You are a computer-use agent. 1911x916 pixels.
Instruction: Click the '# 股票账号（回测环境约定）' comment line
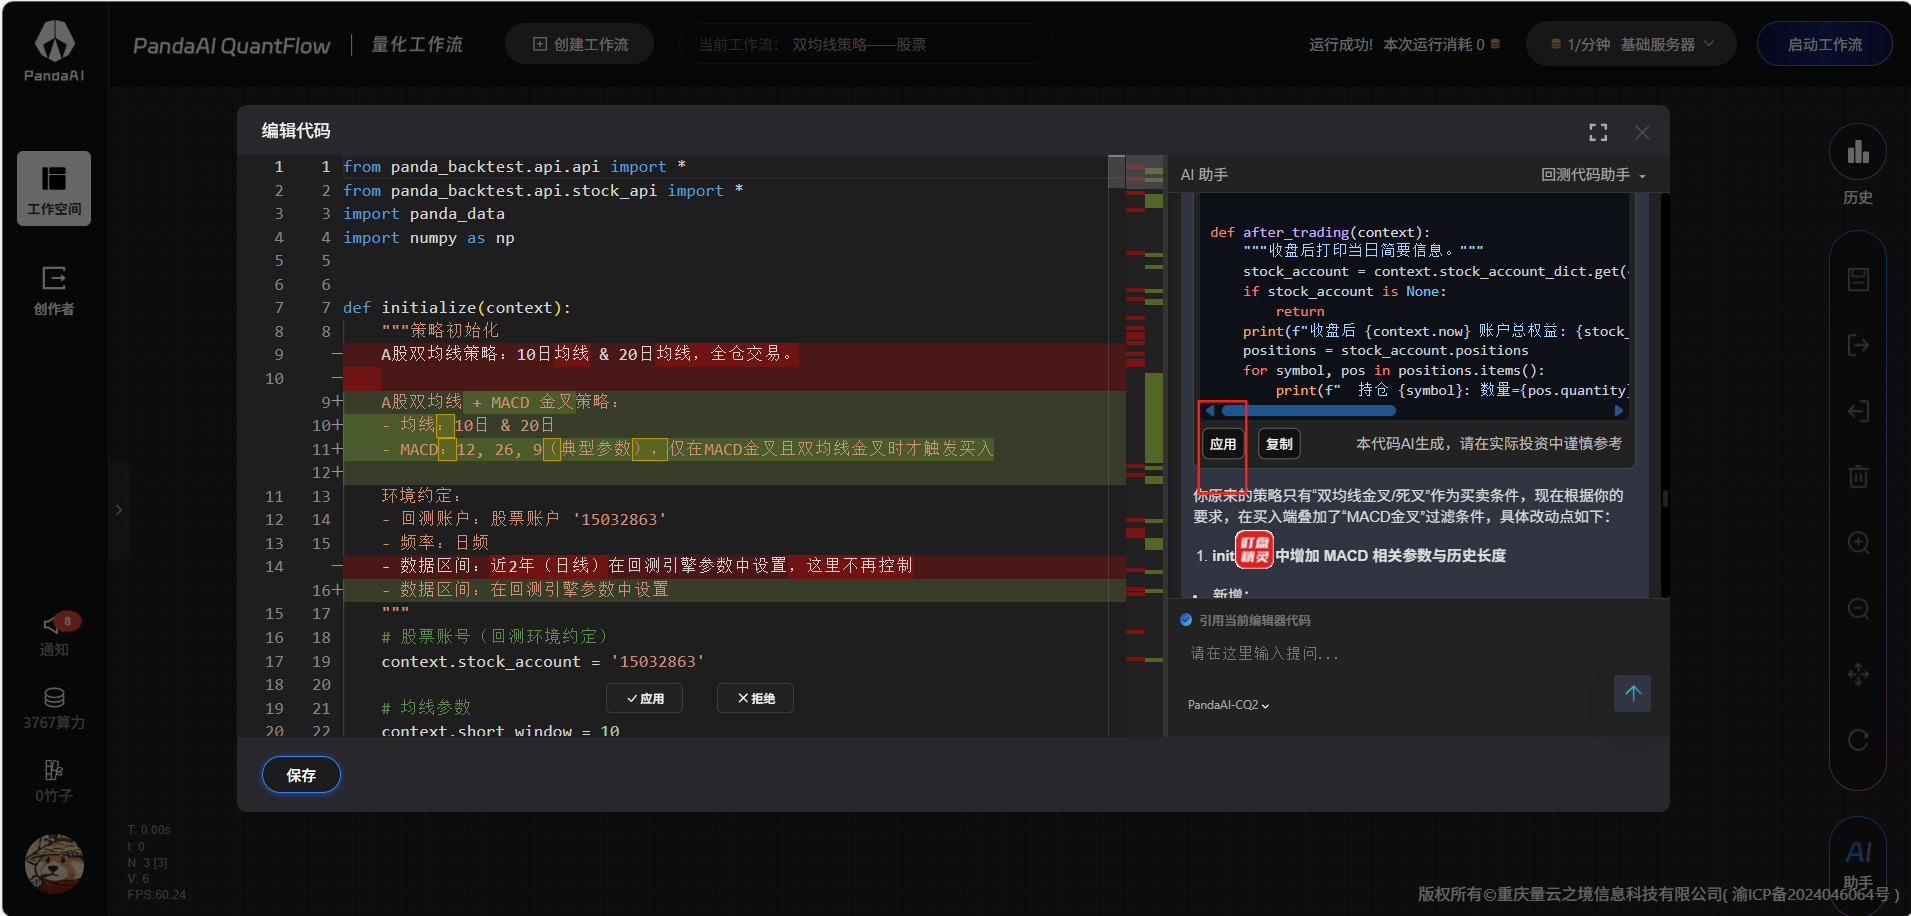point(495,637)
